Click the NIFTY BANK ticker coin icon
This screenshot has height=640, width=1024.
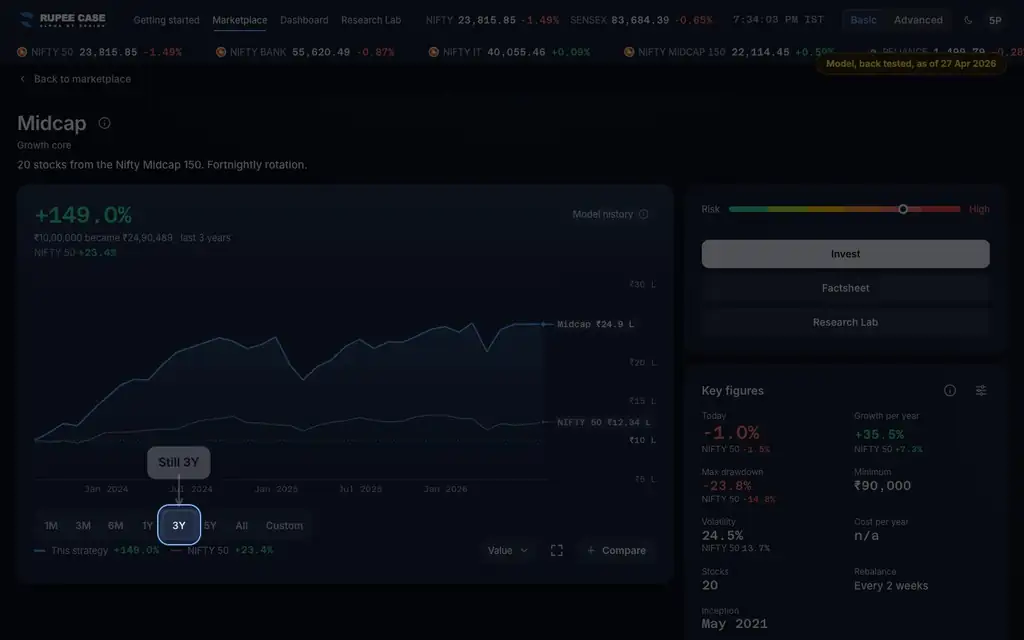point(221,52)
